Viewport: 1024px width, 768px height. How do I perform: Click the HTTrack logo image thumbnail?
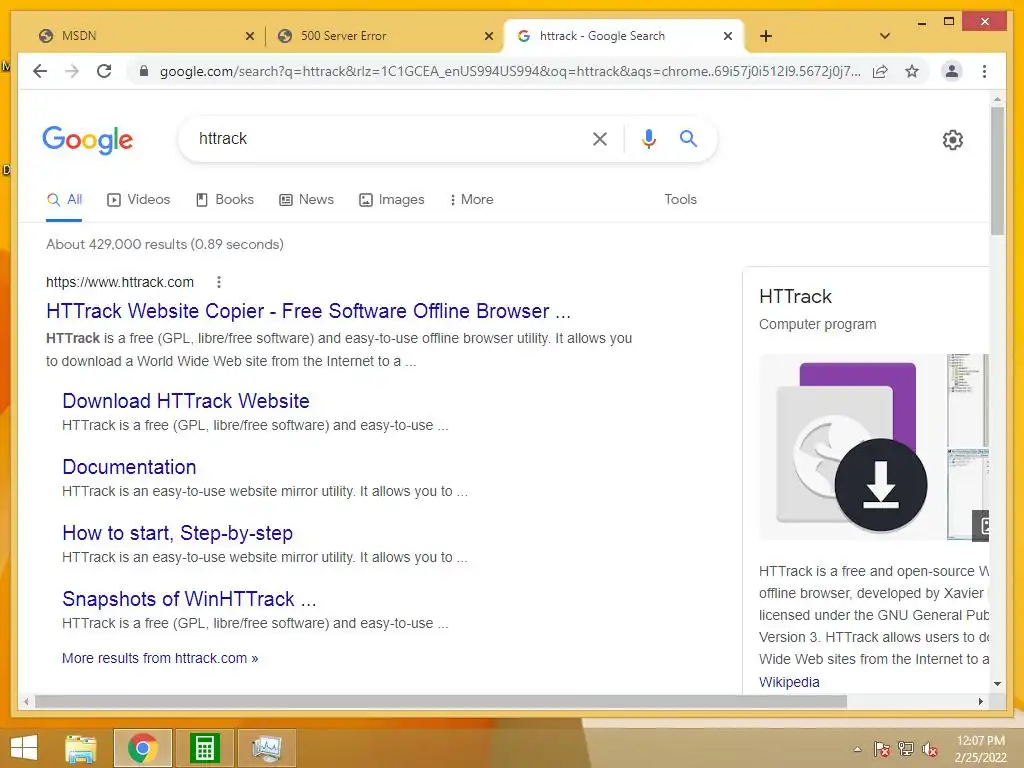851,447
